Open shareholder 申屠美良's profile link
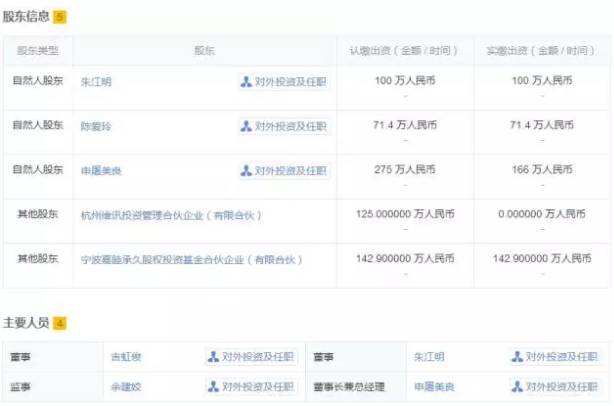Image resolution: width=614 pixels, height=406 pixels. [x=101, y=171]
